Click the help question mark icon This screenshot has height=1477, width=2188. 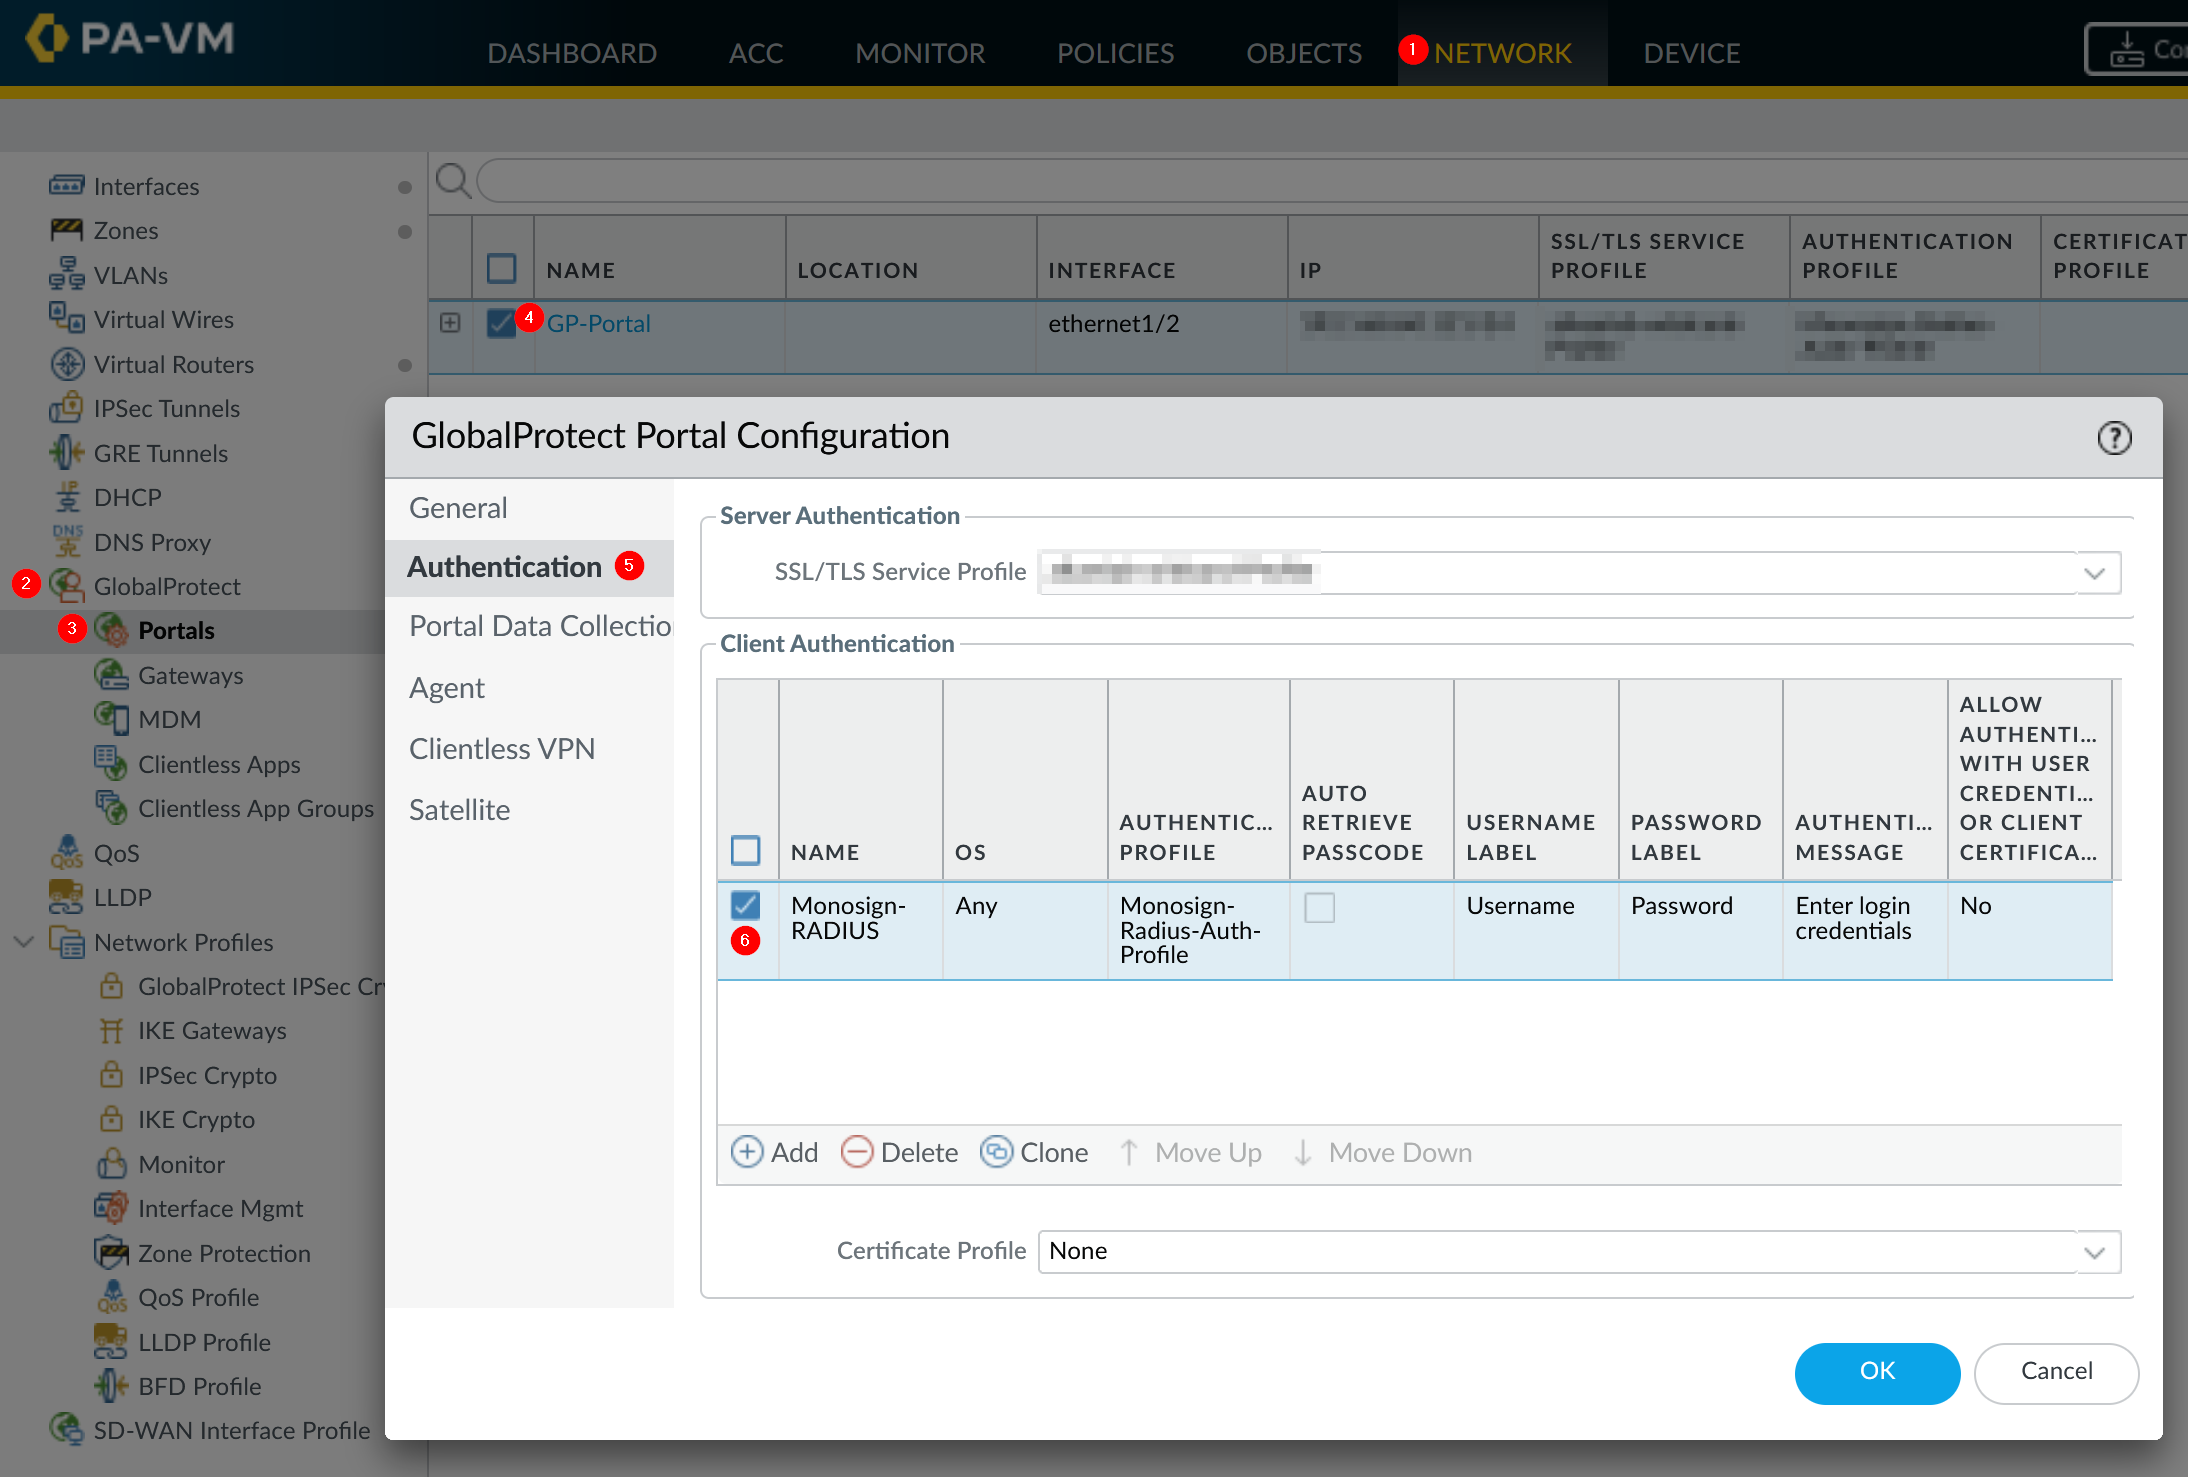pyautogui.click(x=2113, y=438)
